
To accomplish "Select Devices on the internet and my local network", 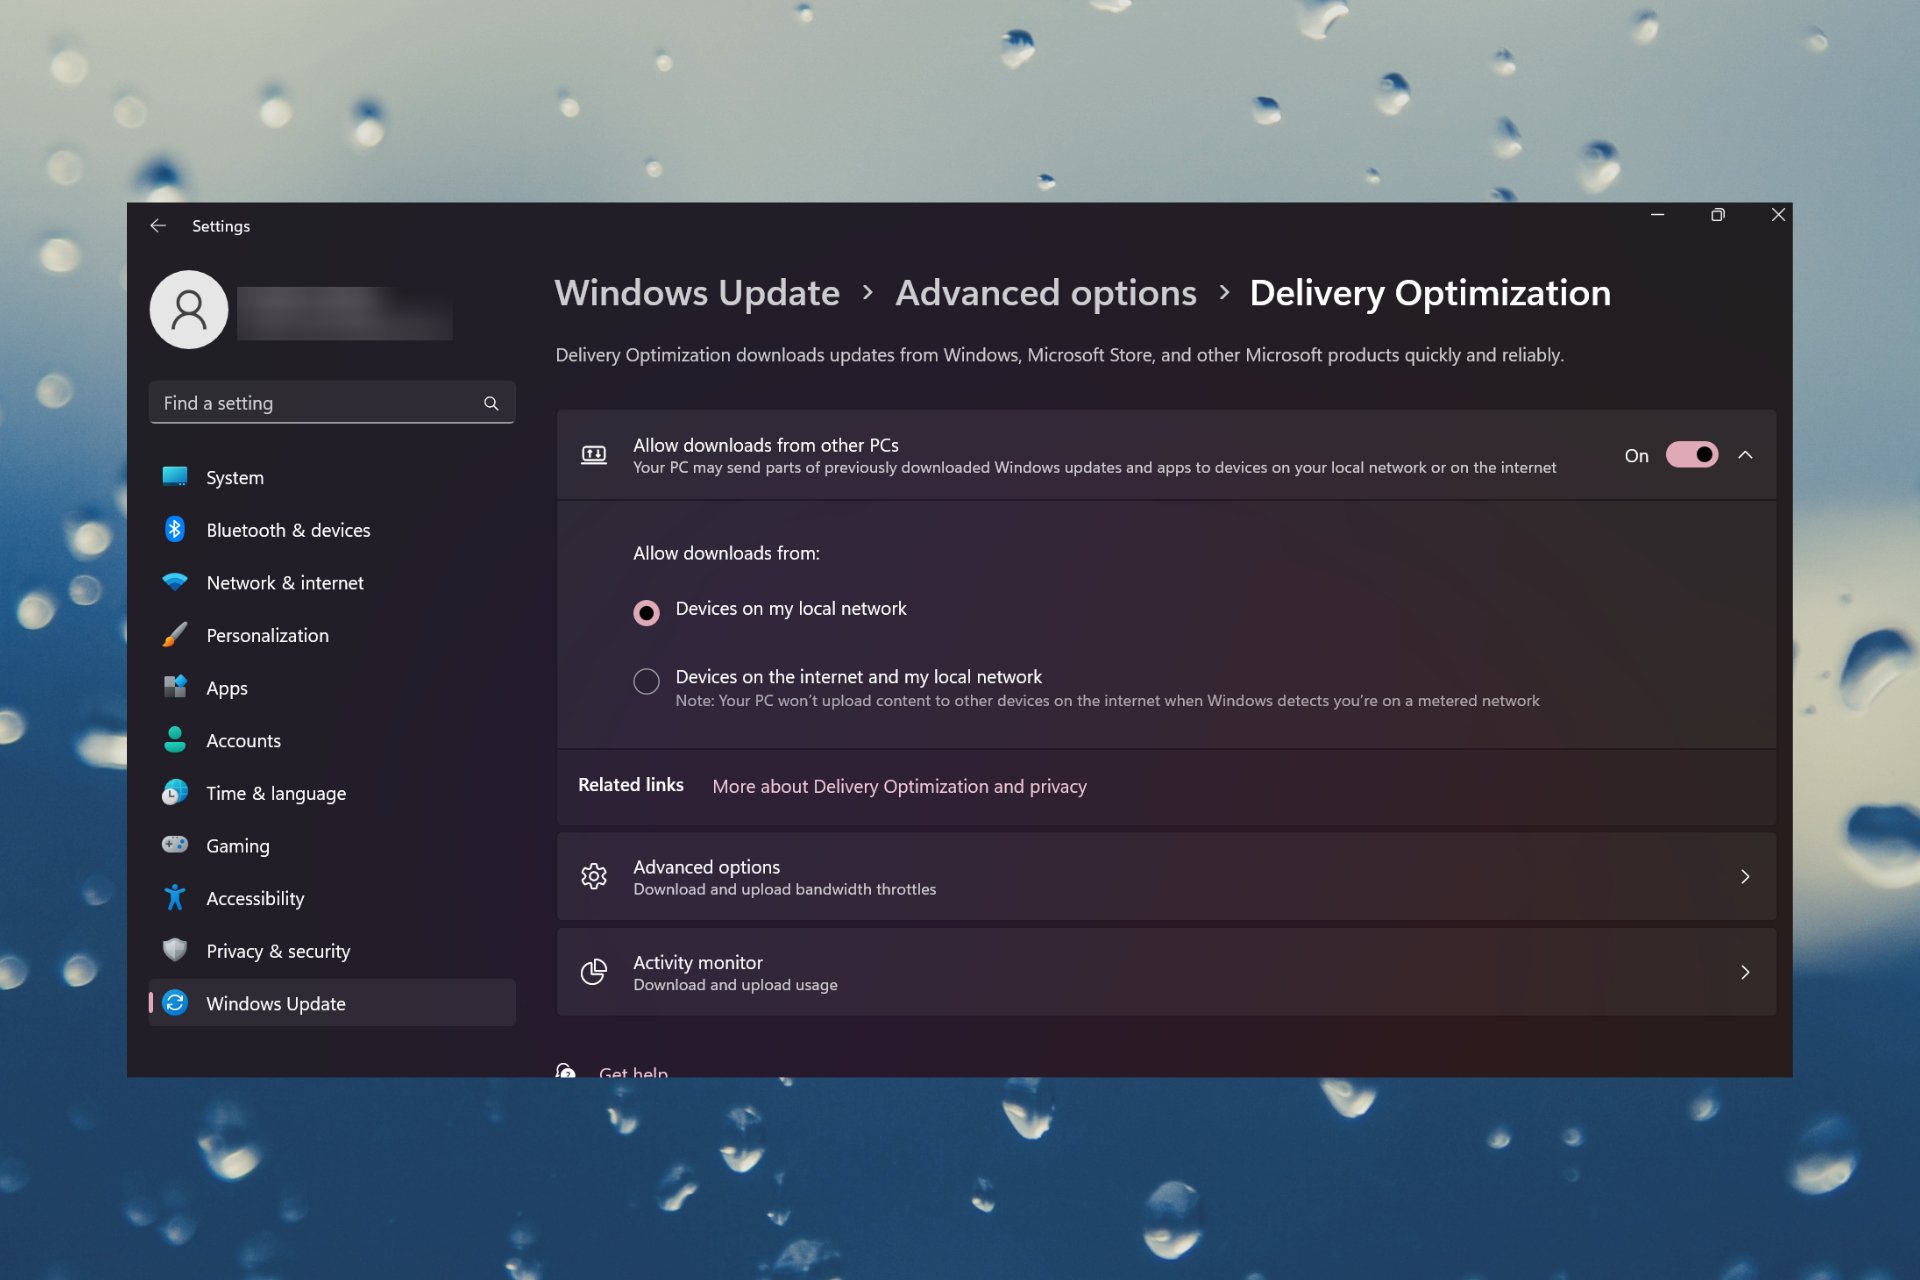I will 646,677.
